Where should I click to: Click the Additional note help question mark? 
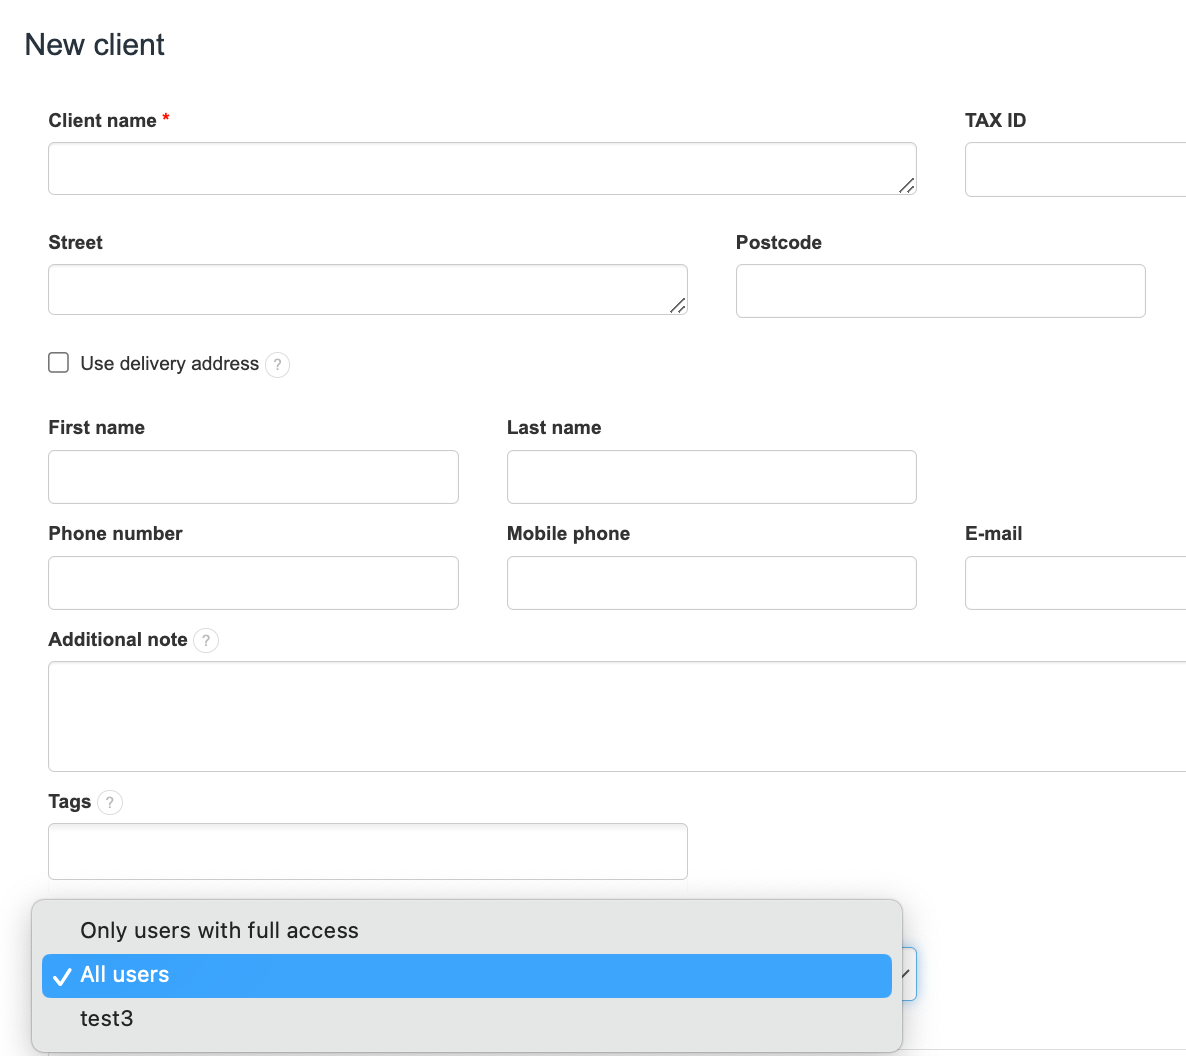pyautogui.click(x=206, y=641)
